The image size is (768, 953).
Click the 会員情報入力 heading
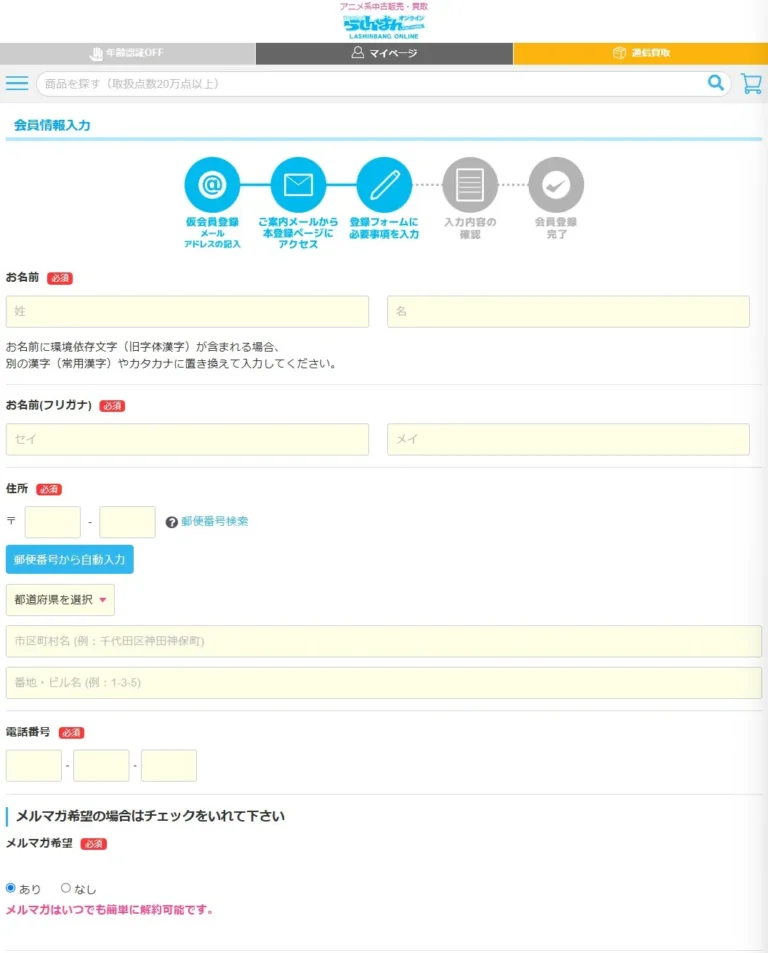click(52, 125)
